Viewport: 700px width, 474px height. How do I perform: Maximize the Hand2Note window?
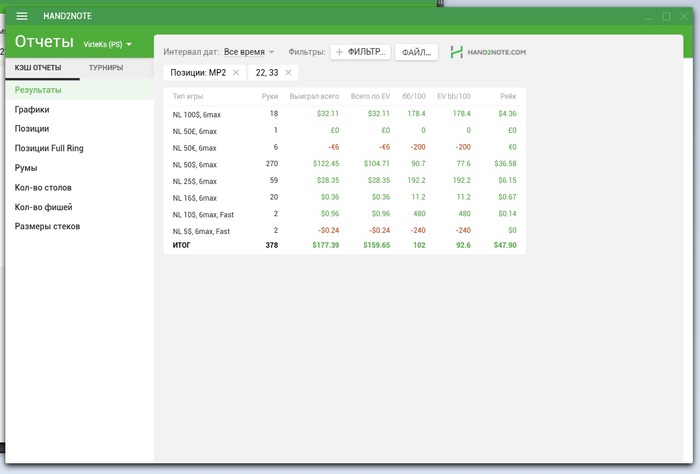pyautogui.click(x=666, y=17)
